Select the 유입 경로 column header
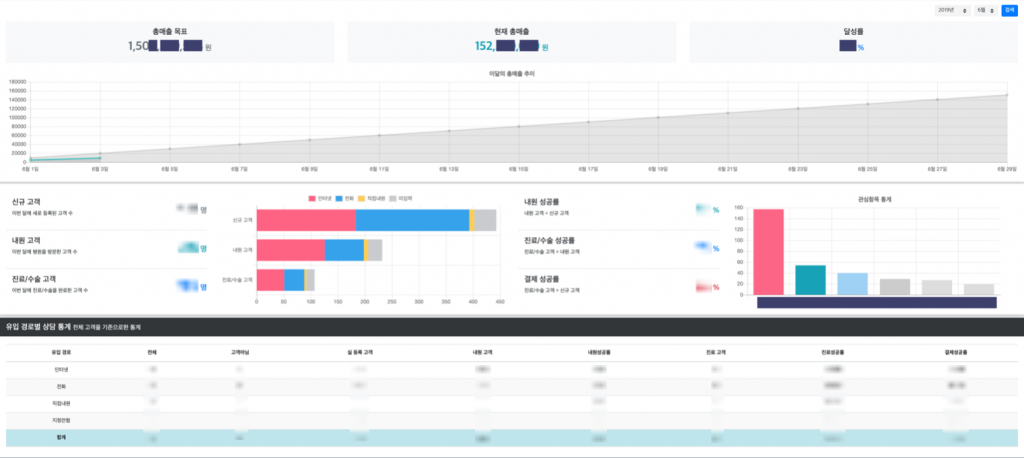The image size is (1024, 458). pos(62,352)
